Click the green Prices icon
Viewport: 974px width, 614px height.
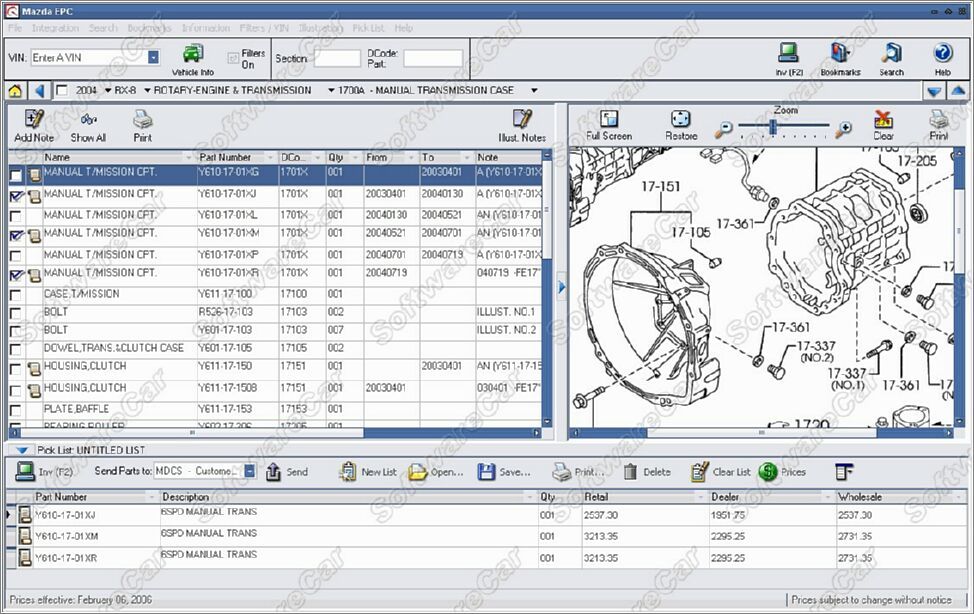(768, 472)
